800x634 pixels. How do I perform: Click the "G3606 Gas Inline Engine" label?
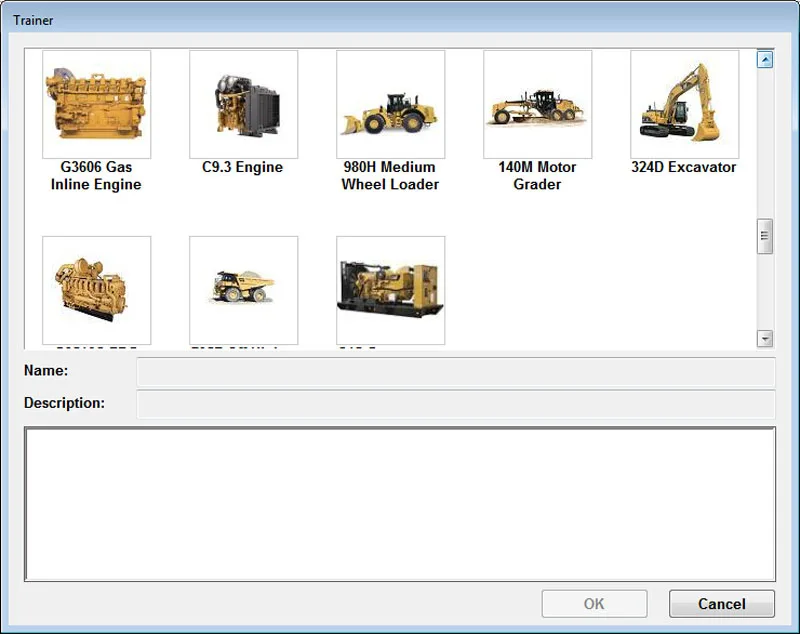pos(96,175)
